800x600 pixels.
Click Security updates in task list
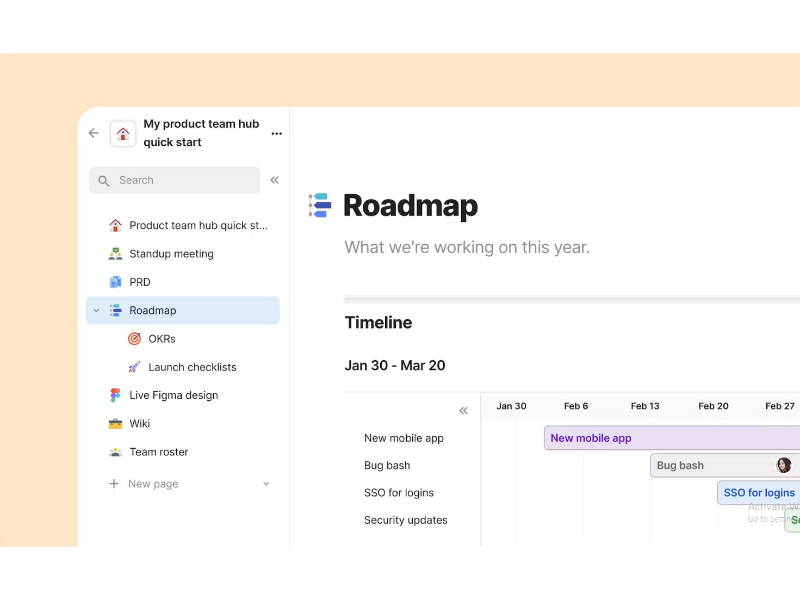[x=406, y=520]
